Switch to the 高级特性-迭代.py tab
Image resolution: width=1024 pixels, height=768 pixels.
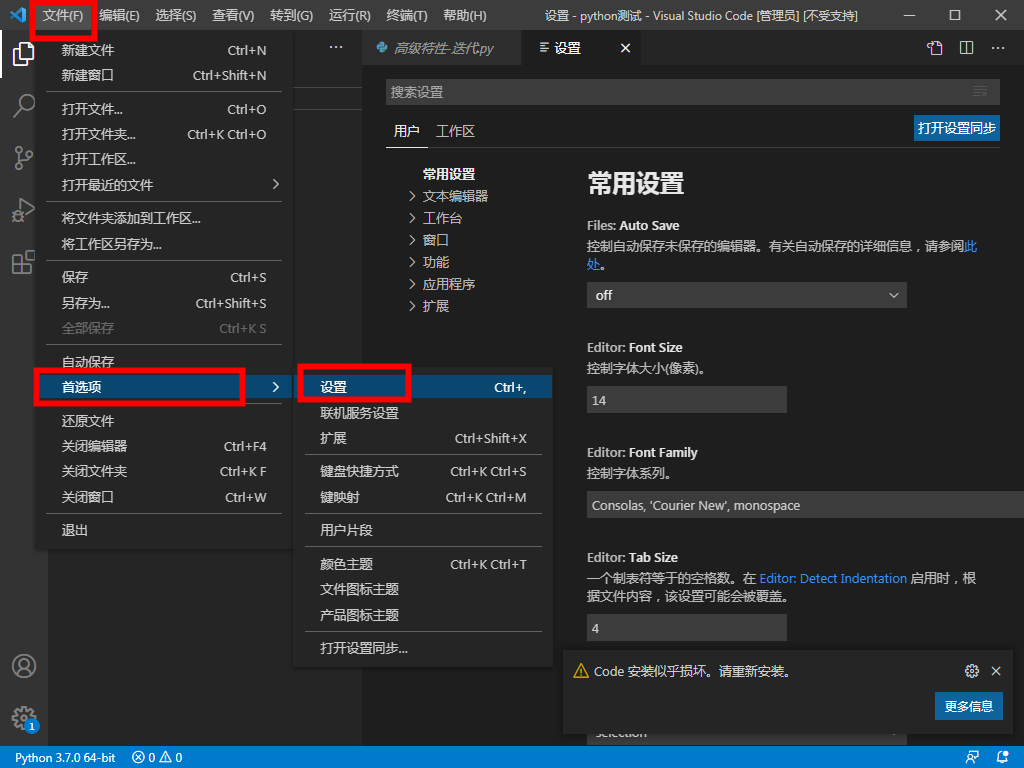tap(442, 48)
